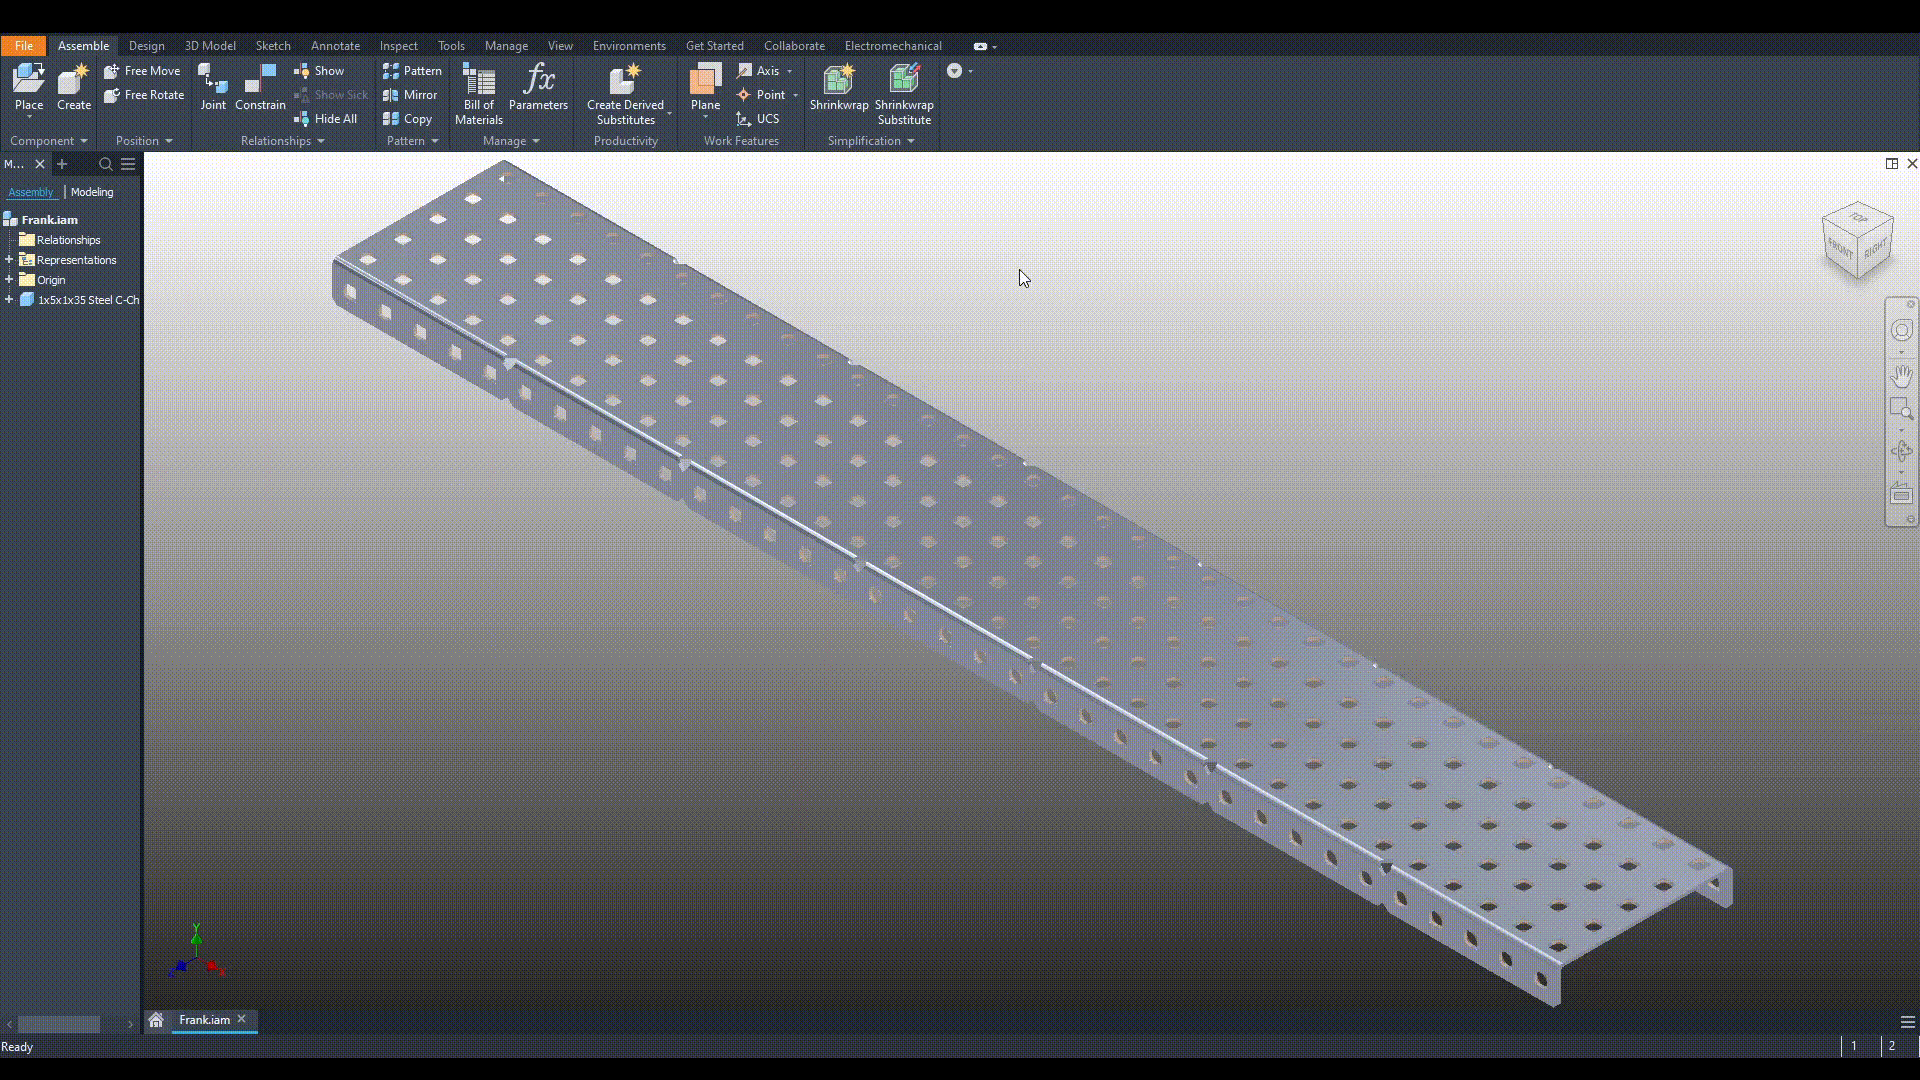Click the Point work feature tool
This screenshot has width=1920, height=1080.
761,95
